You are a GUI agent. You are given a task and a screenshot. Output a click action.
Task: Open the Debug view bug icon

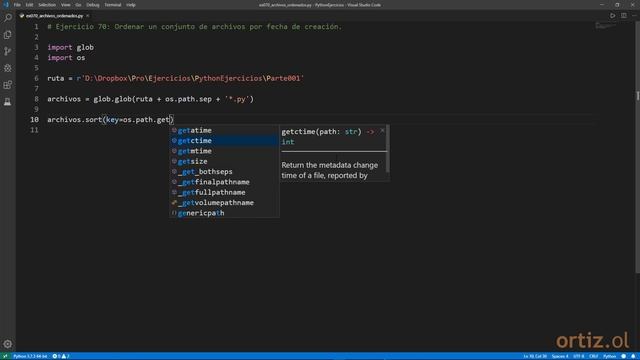(x=8, y=68)
